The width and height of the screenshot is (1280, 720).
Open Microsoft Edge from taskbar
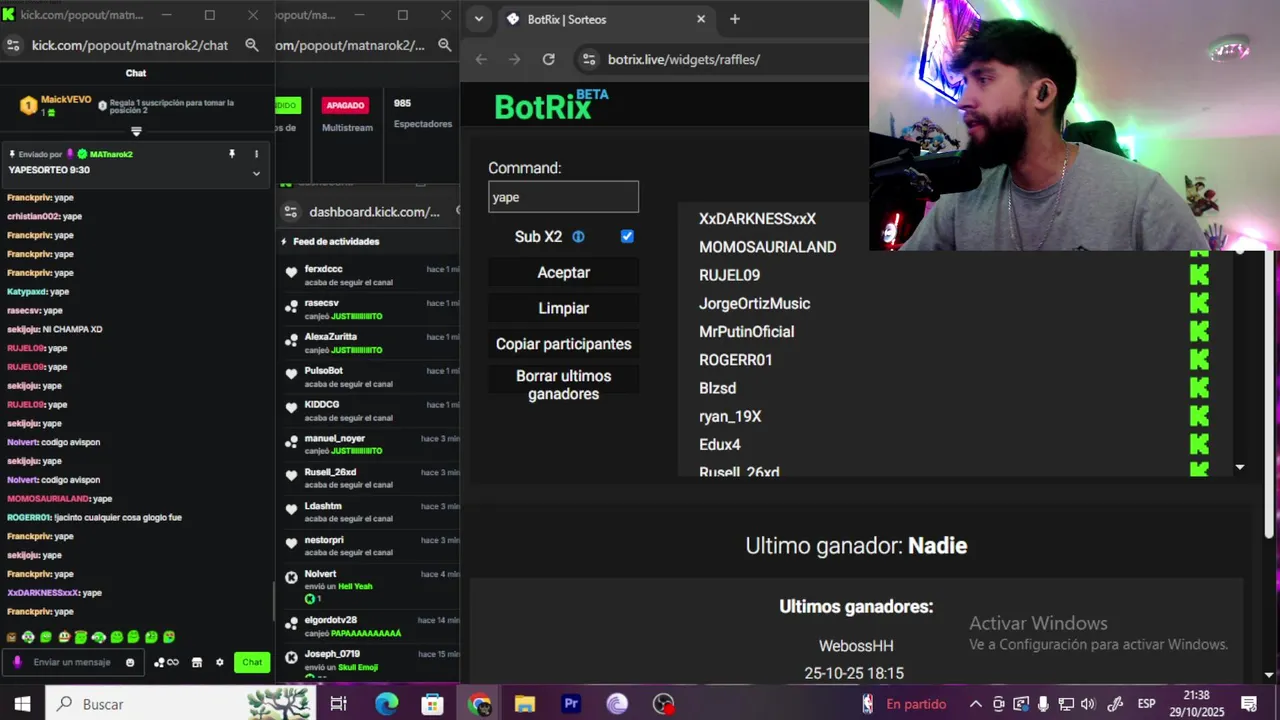click(386, 704)
